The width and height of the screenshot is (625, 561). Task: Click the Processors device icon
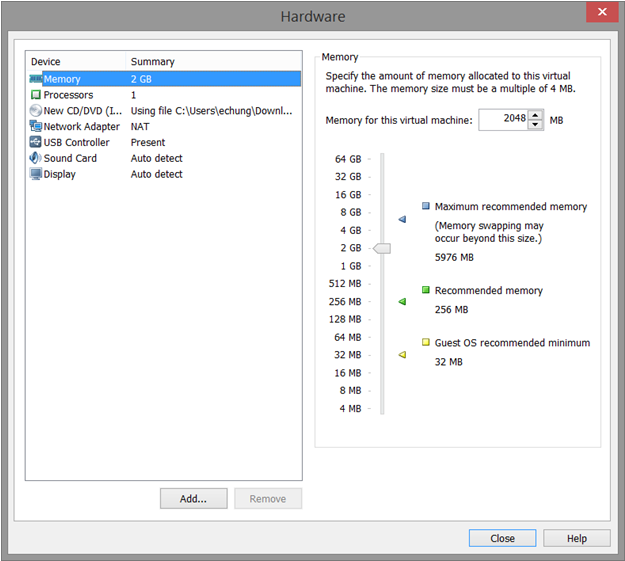(36, 95)
